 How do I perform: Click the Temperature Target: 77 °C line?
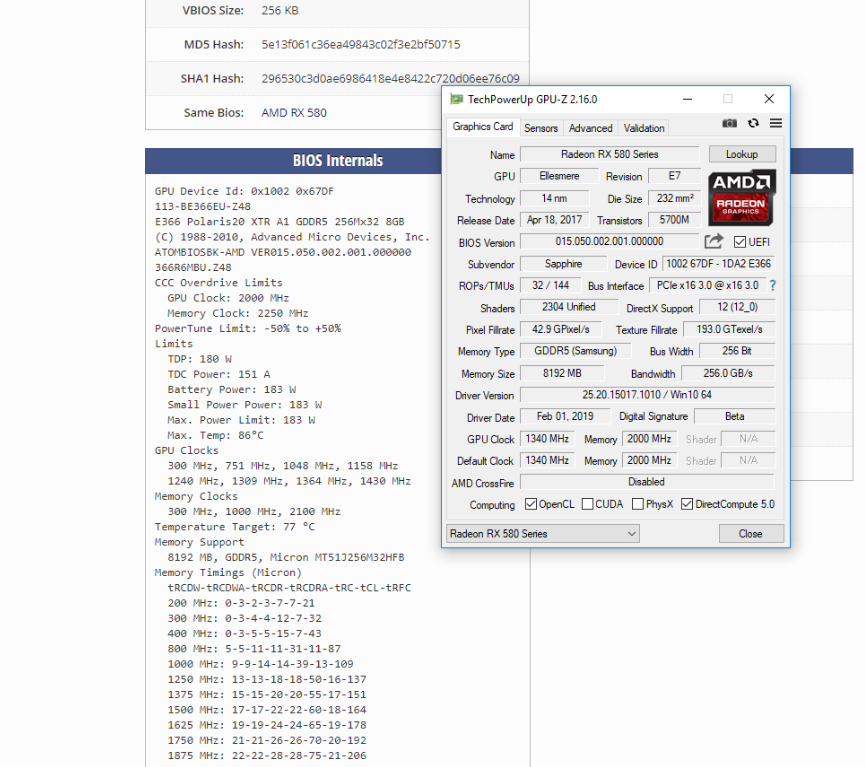(x=235, y=527)
